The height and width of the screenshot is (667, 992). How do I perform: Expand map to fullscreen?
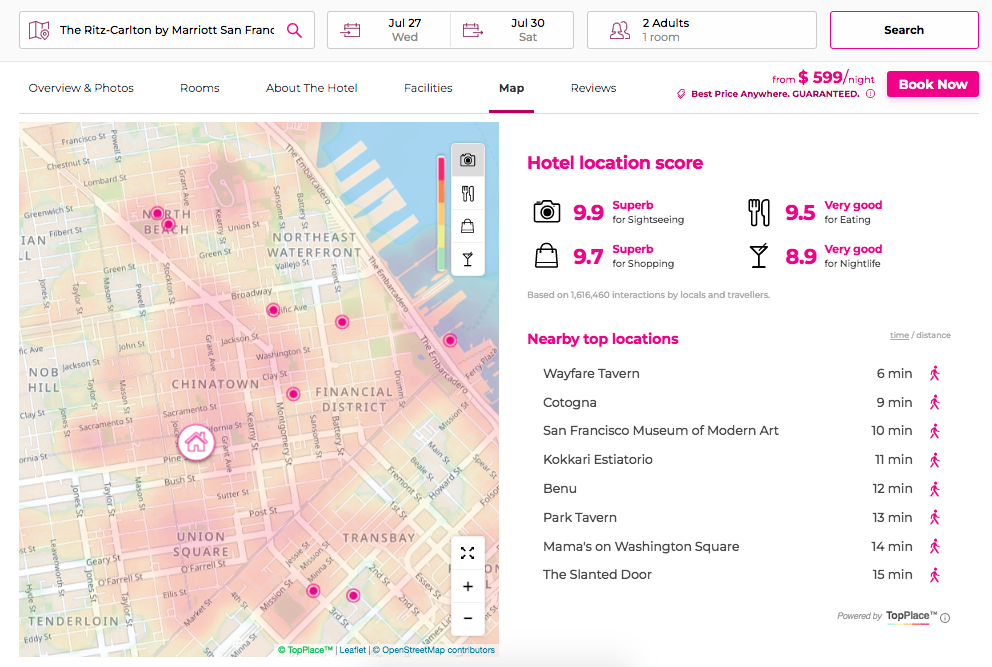tap(467, 553)
